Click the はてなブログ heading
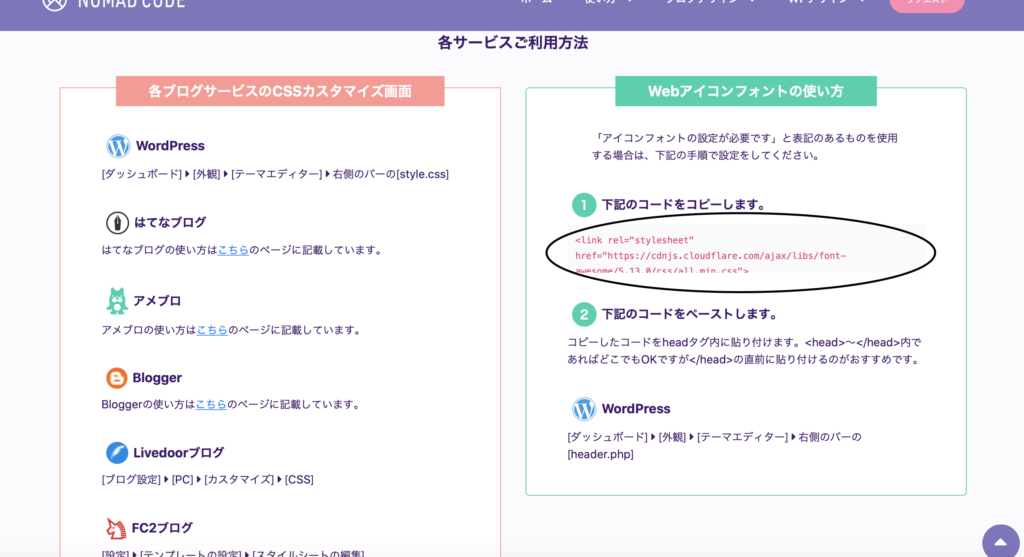The image size is (1024, 557). [170, 223]
